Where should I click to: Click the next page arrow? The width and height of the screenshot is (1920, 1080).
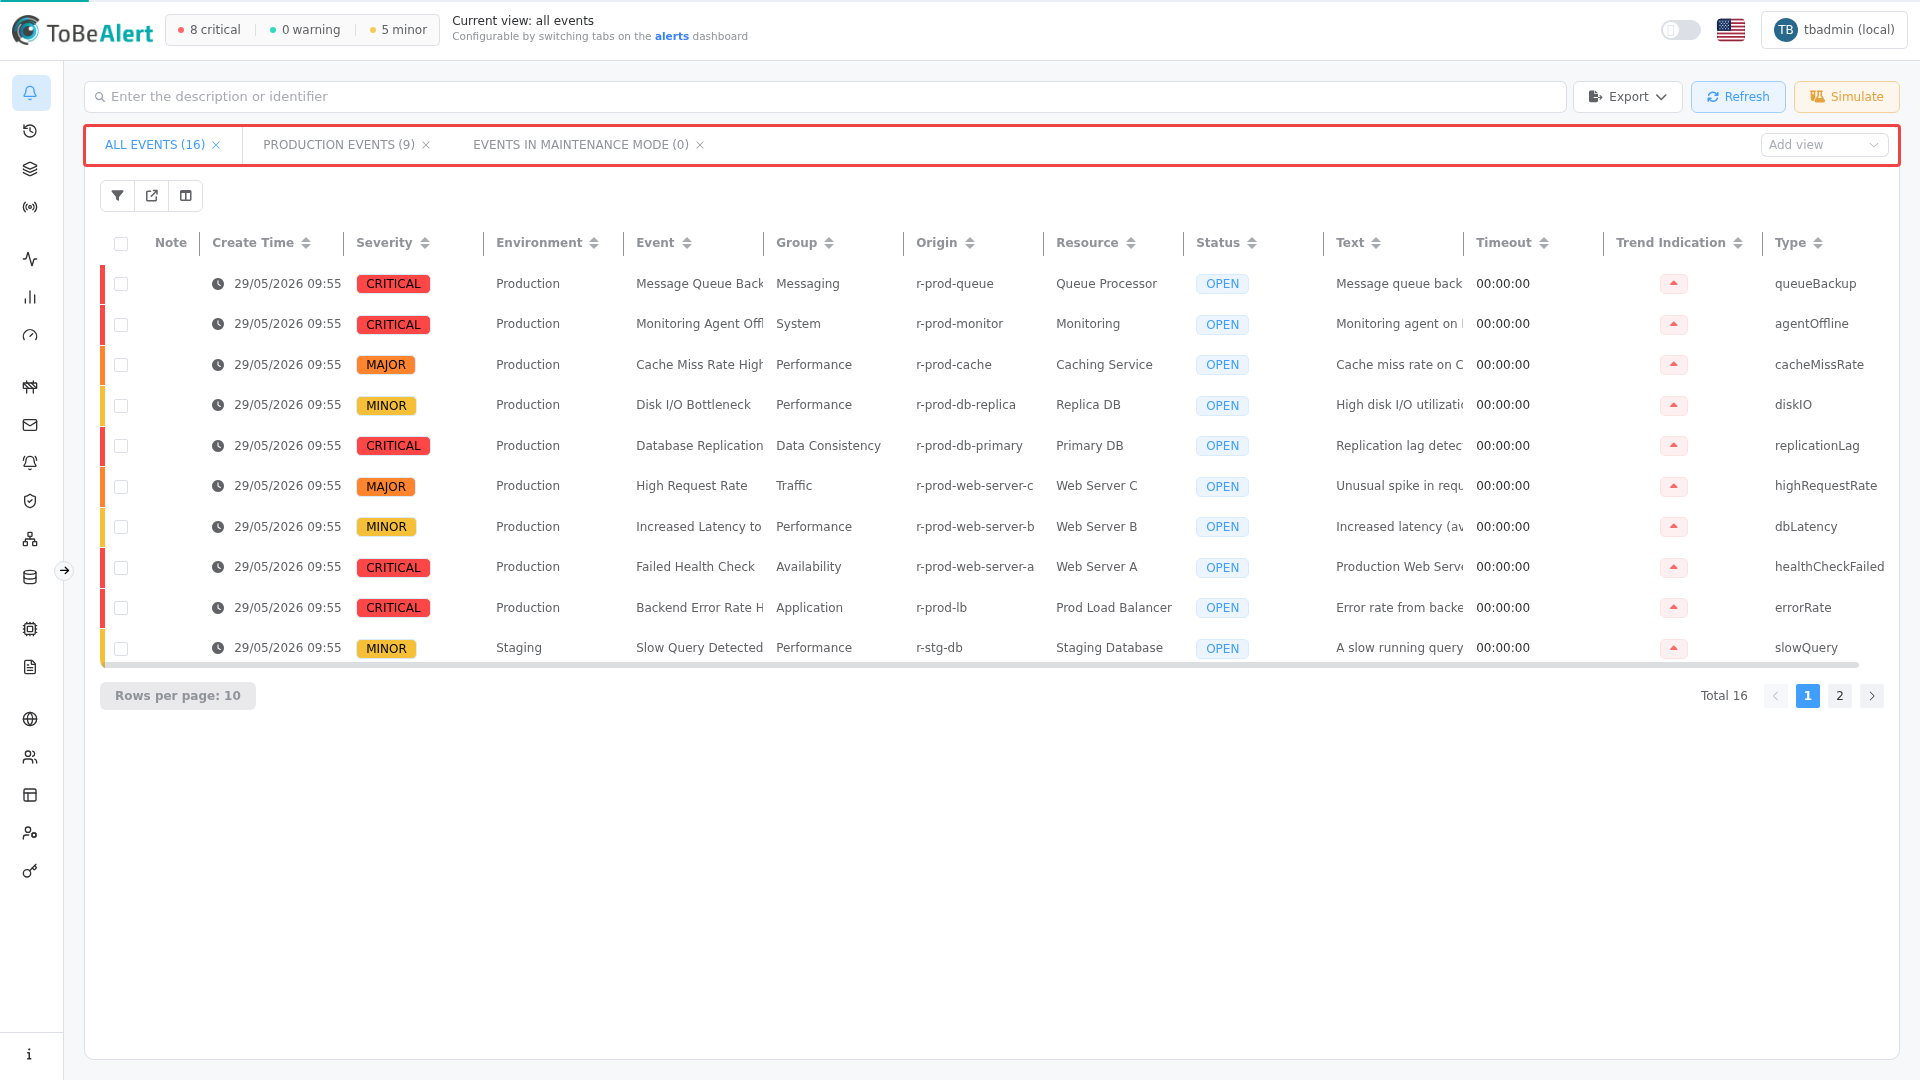1872,696
